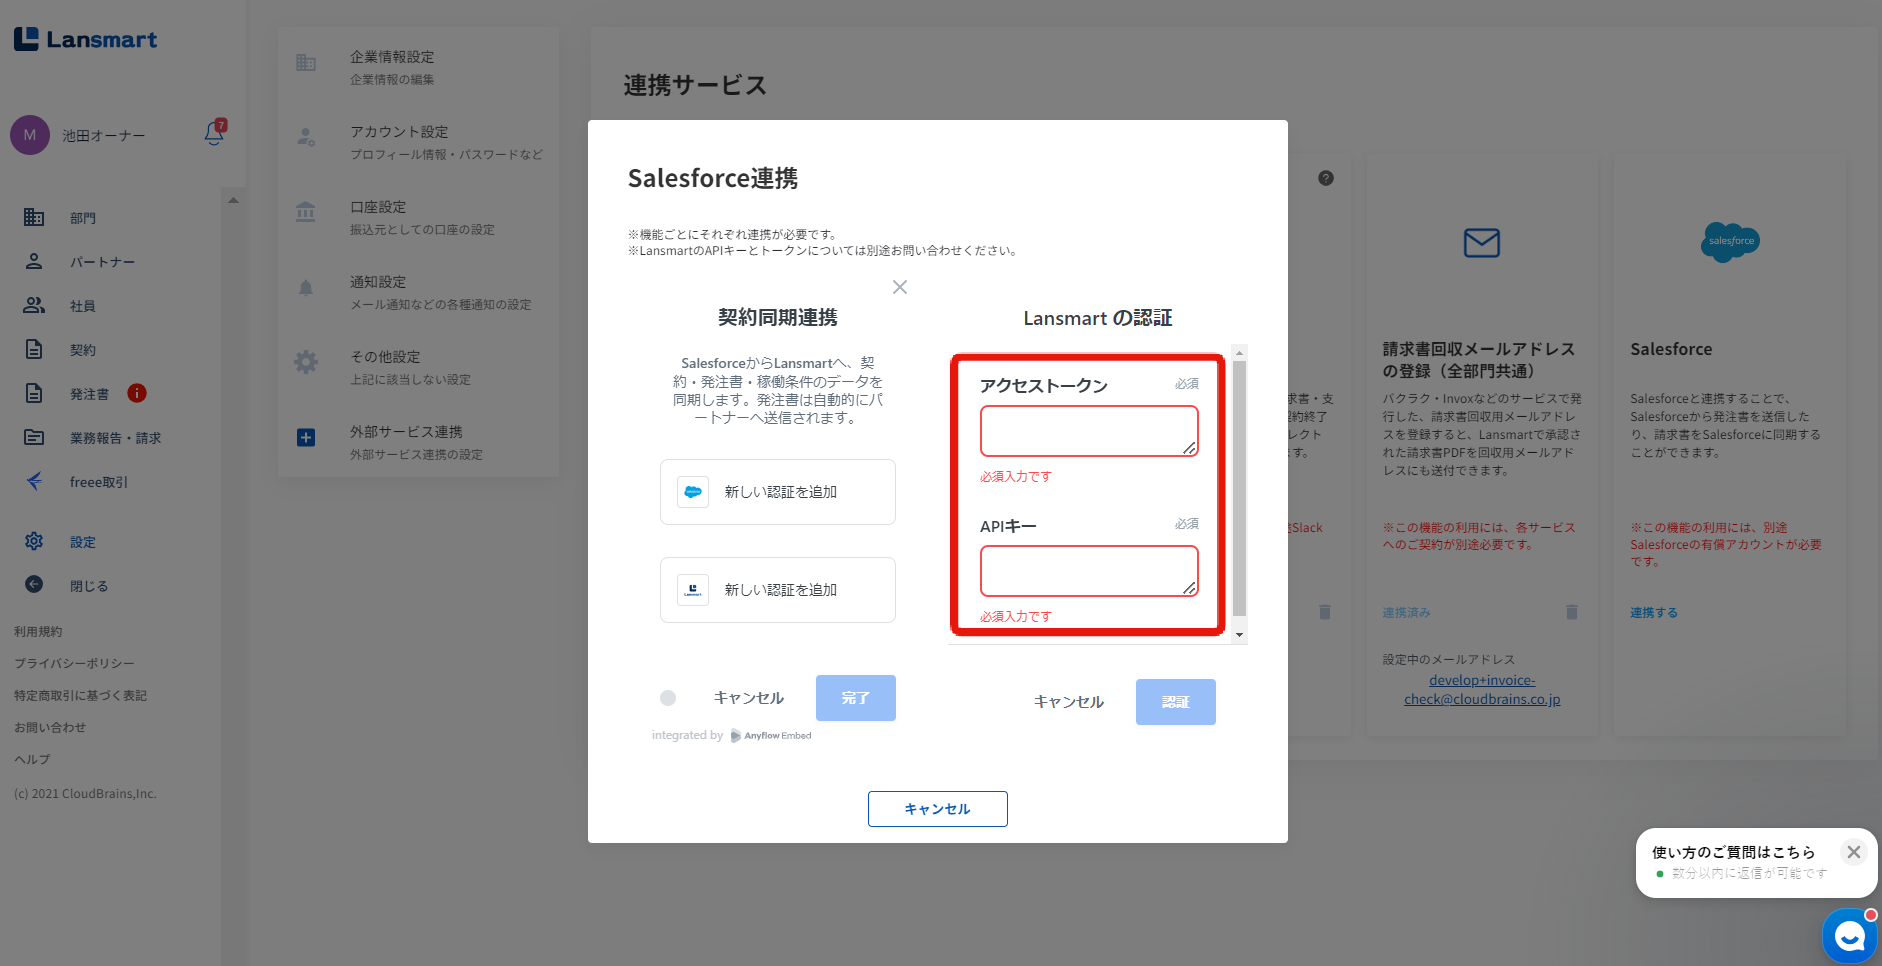The height and width of the screenshot is (966, 1882).
Task: Open 社員 in the sidebar
Action: point(83,306)
